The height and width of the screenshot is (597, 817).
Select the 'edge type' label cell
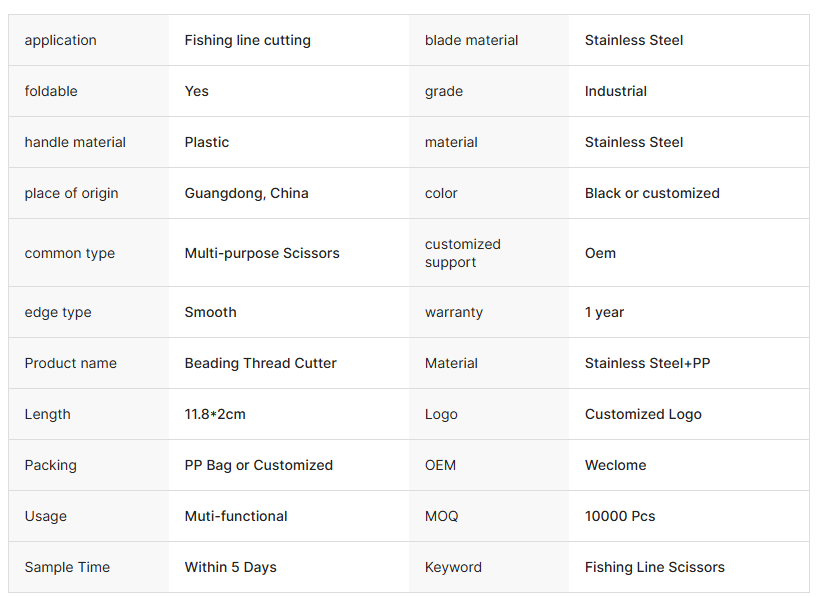point(58,312)
